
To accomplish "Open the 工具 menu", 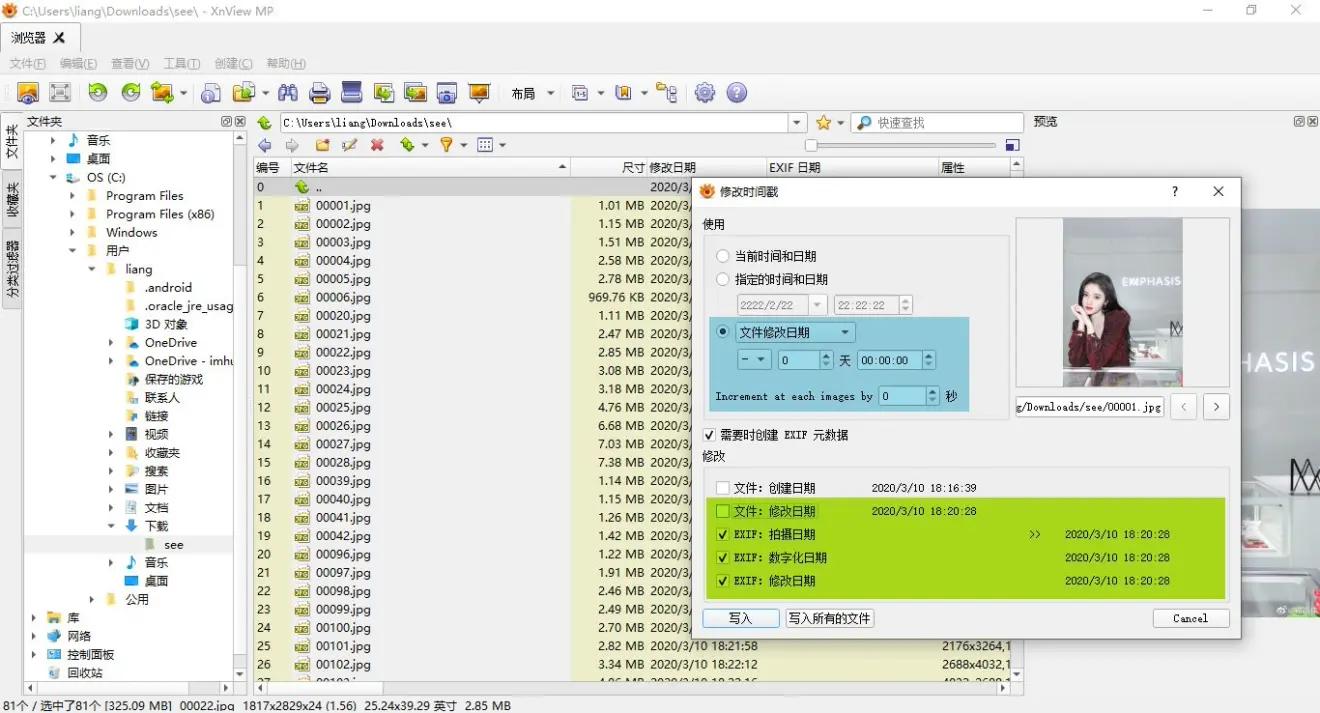I will (x=181, y=63).
